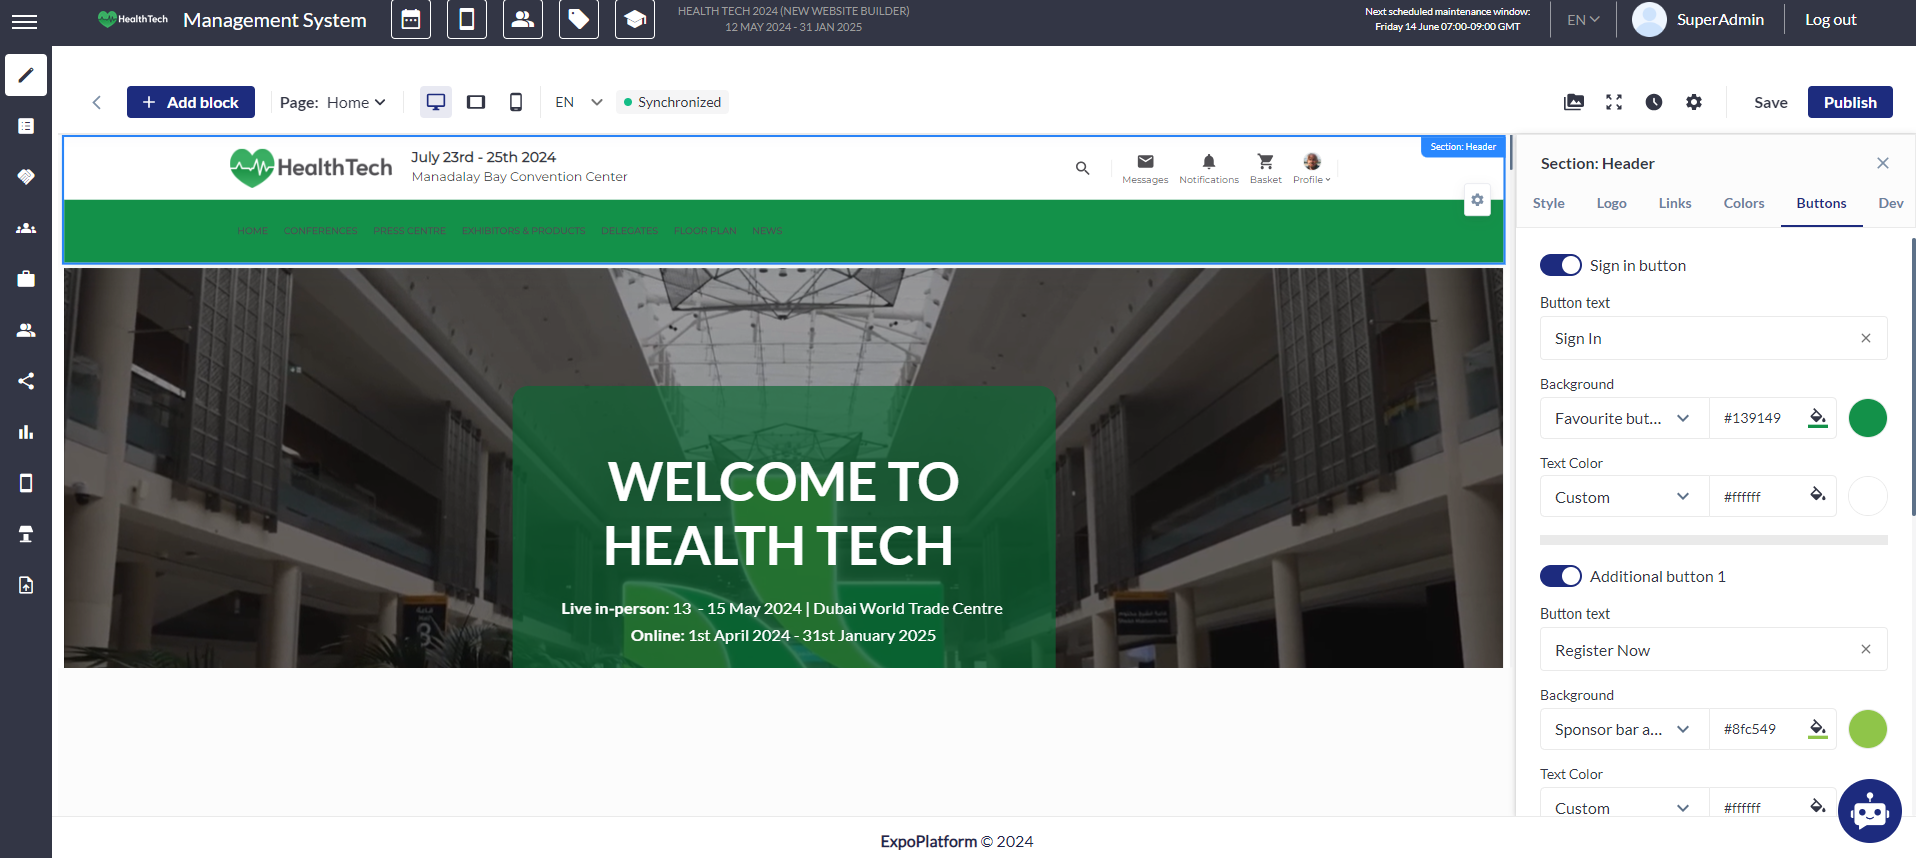The image size is (1916, 858).
Task: Open the graduation cap icon in top bar
Action: tap(635, 20)
